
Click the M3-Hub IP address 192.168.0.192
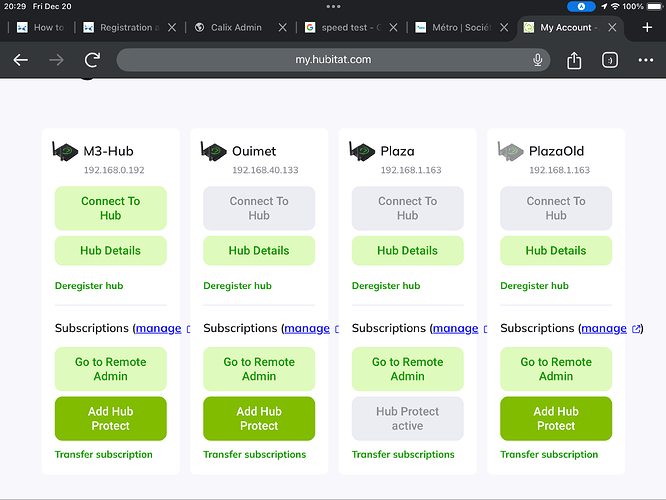pyautogui.click(x=114, y=170)
